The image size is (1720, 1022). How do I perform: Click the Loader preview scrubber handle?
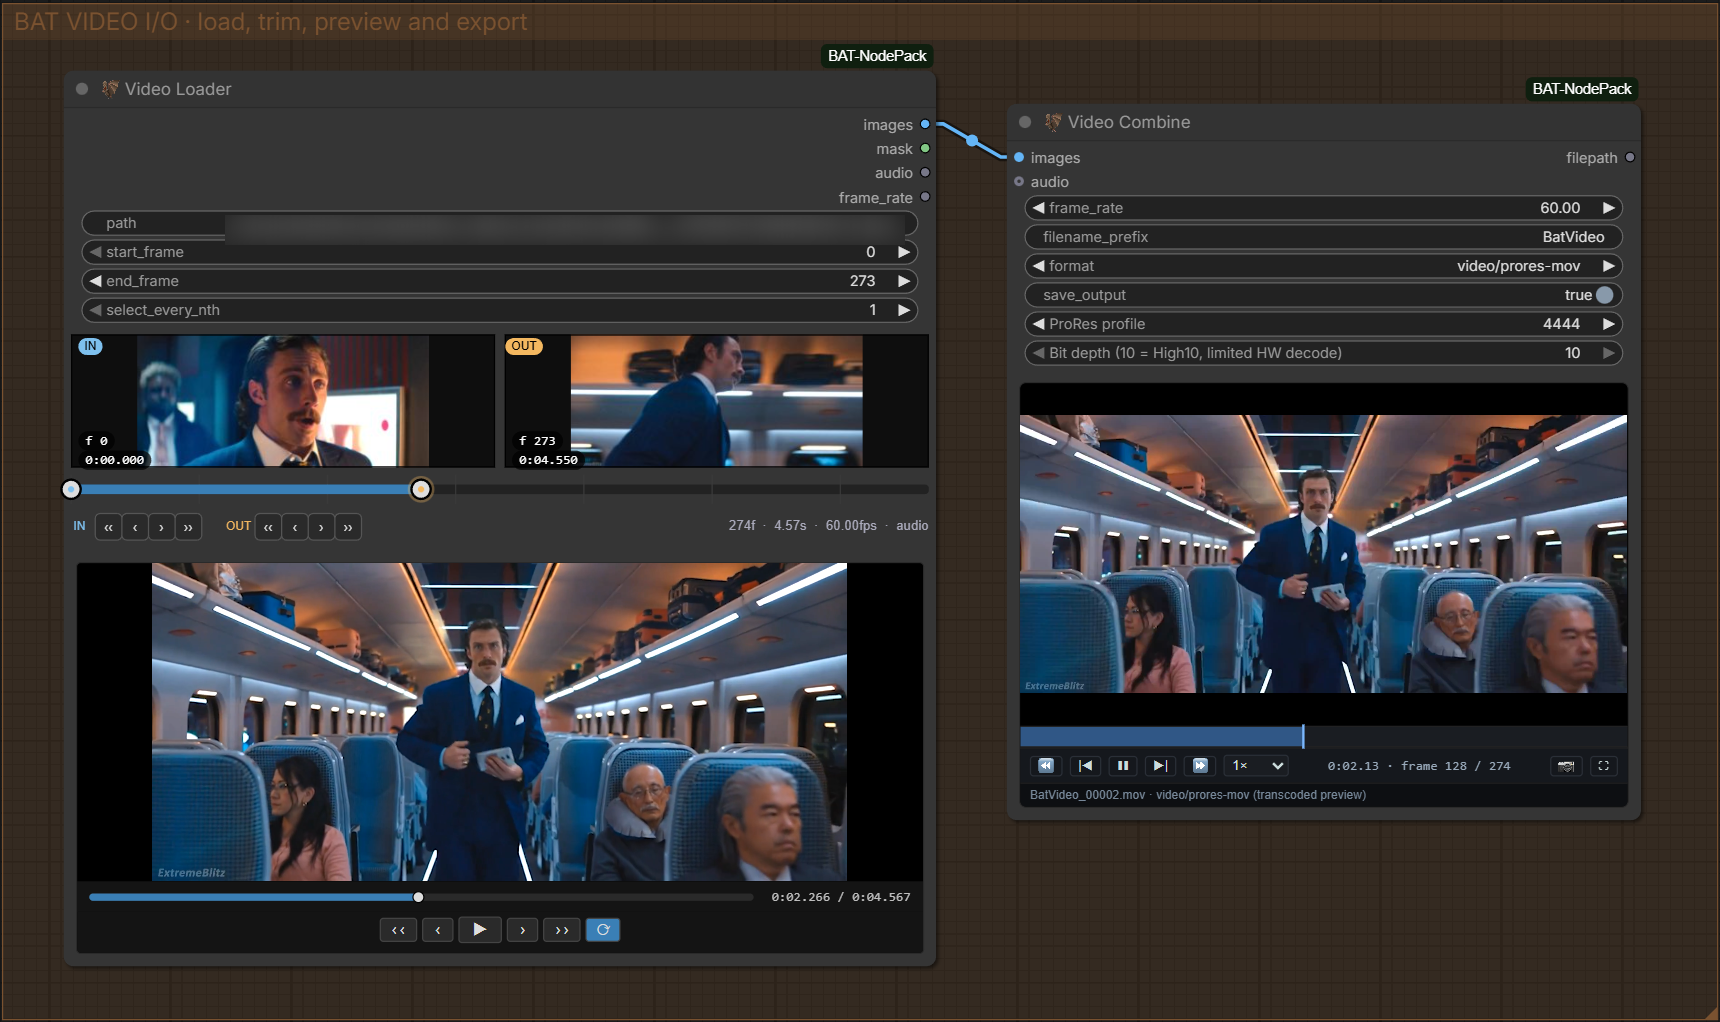[418, 897]
